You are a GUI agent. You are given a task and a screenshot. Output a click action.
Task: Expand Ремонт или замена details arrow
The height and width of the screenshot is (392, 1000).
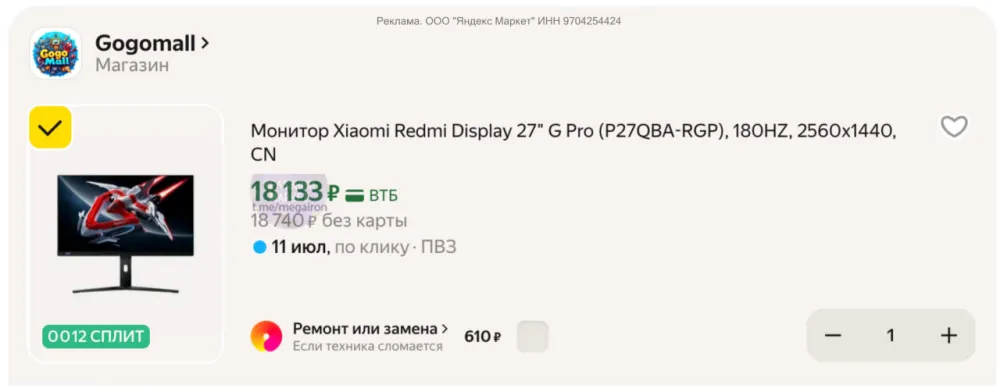[x=445, y=329]
